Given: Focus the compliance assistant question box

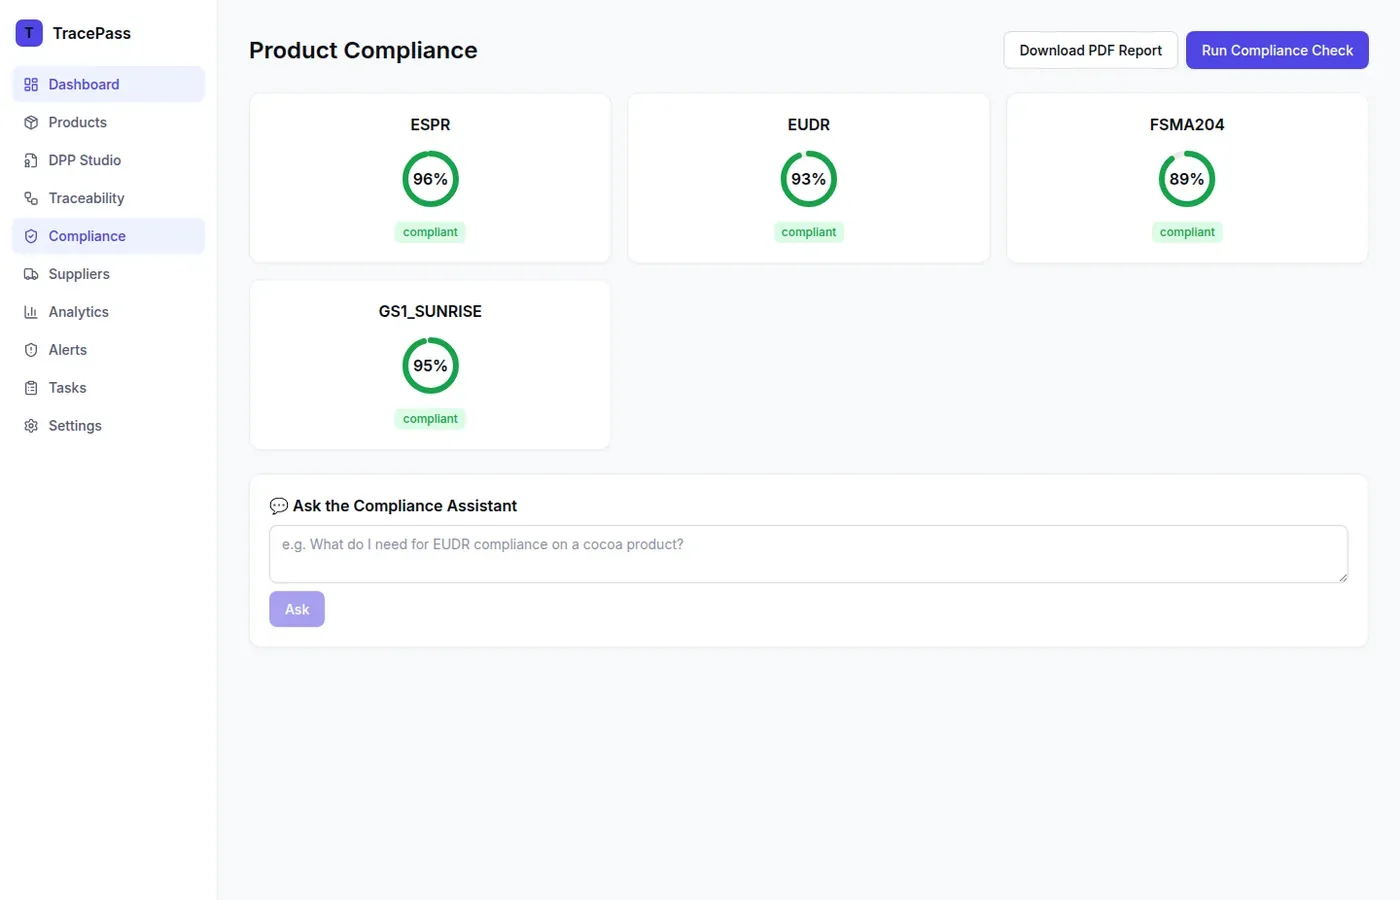Looking at the screenshot, I should [x=808, y=554].
